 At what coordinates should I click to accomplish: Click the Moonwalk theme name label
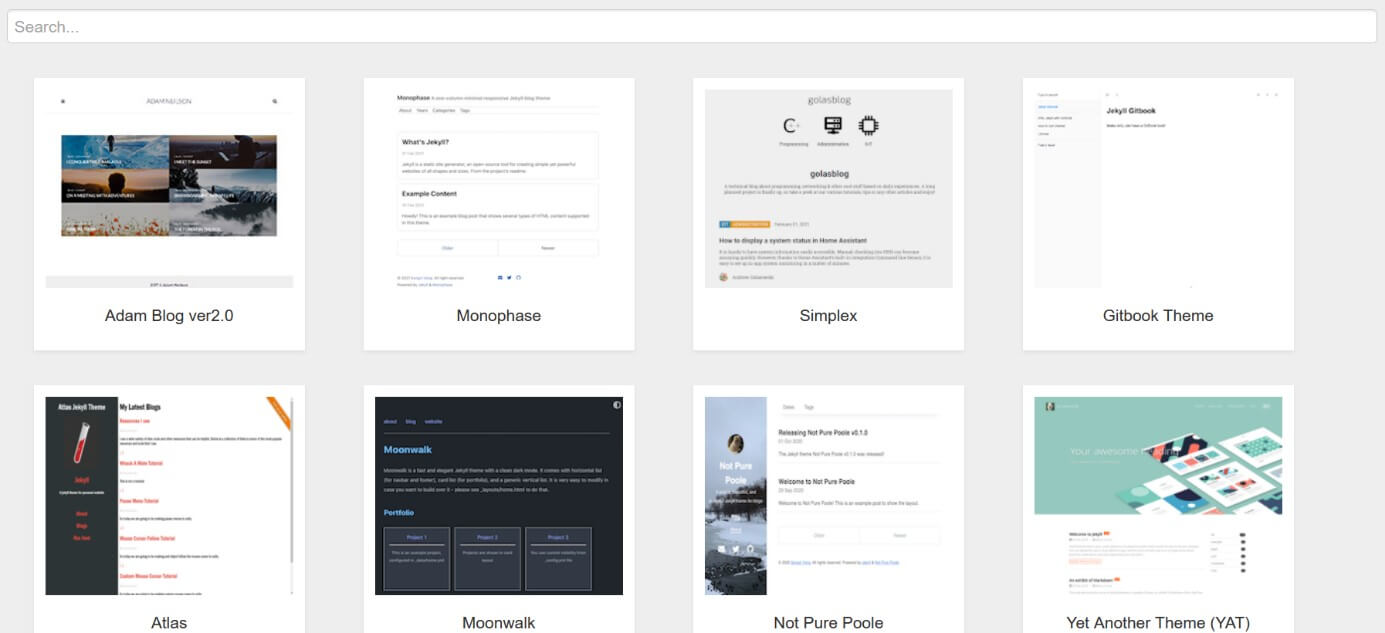pyautogui.click(x=498, y=623)
